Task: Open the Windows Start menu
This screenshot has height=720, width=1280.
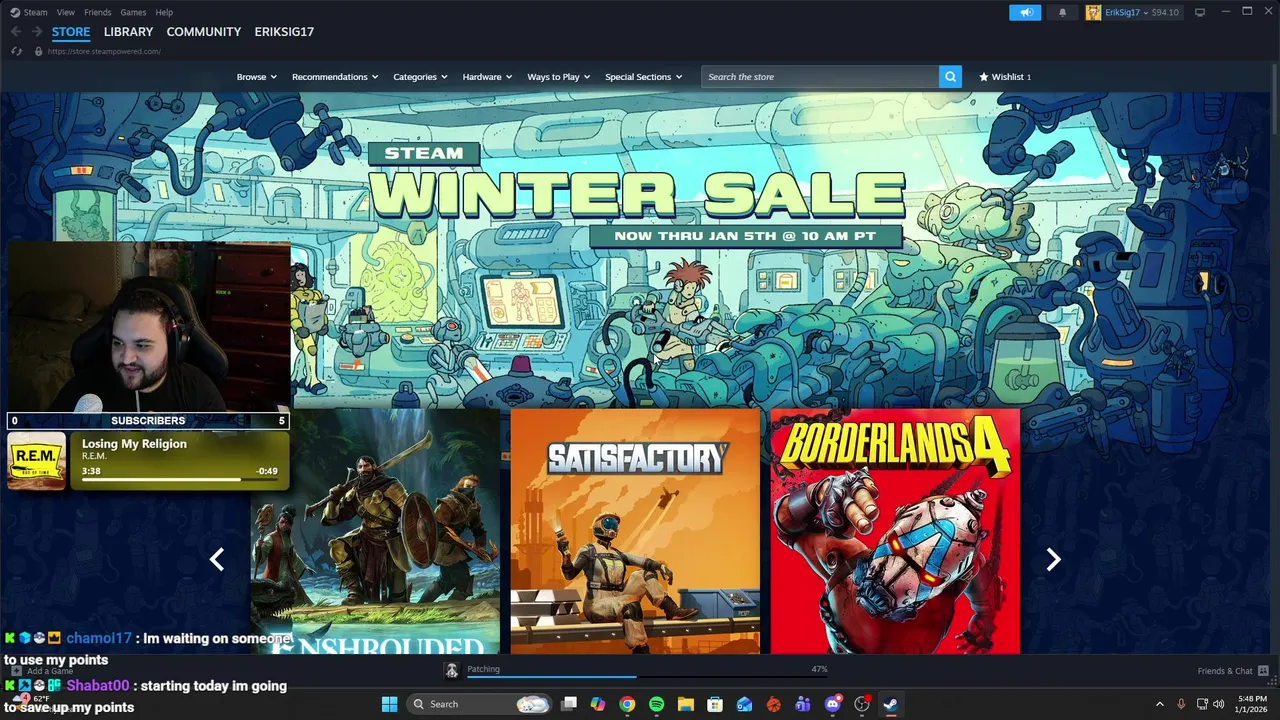Action: coord(390,704)
